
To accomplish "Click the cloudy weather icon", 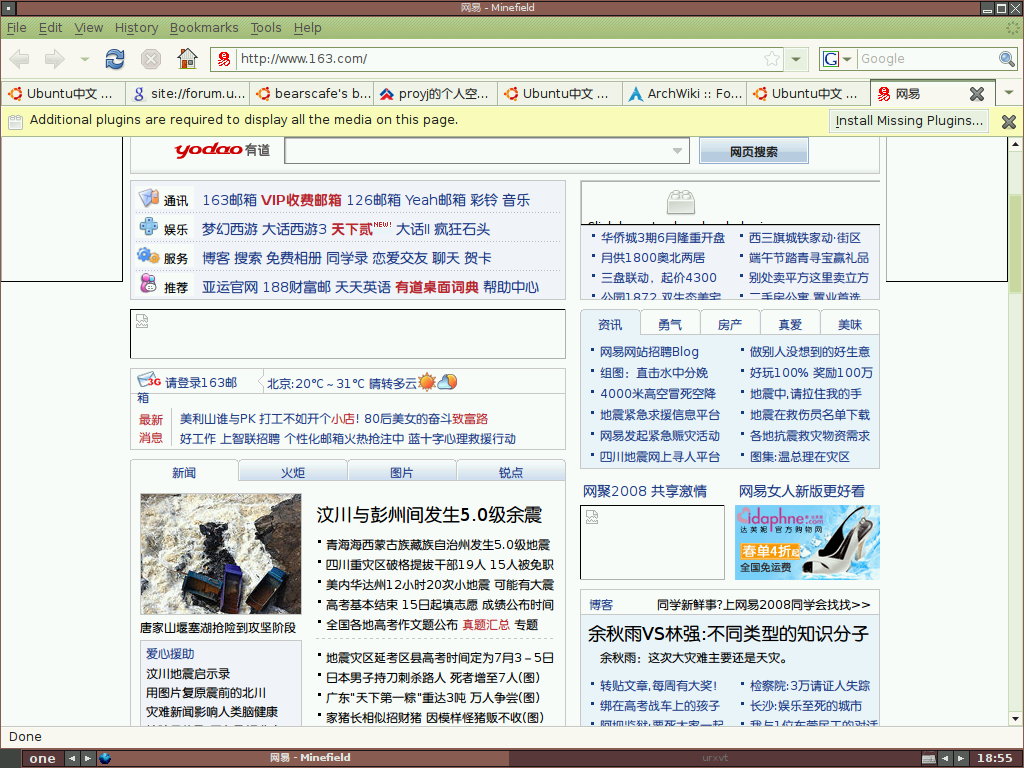I will (x=447, y=382).
